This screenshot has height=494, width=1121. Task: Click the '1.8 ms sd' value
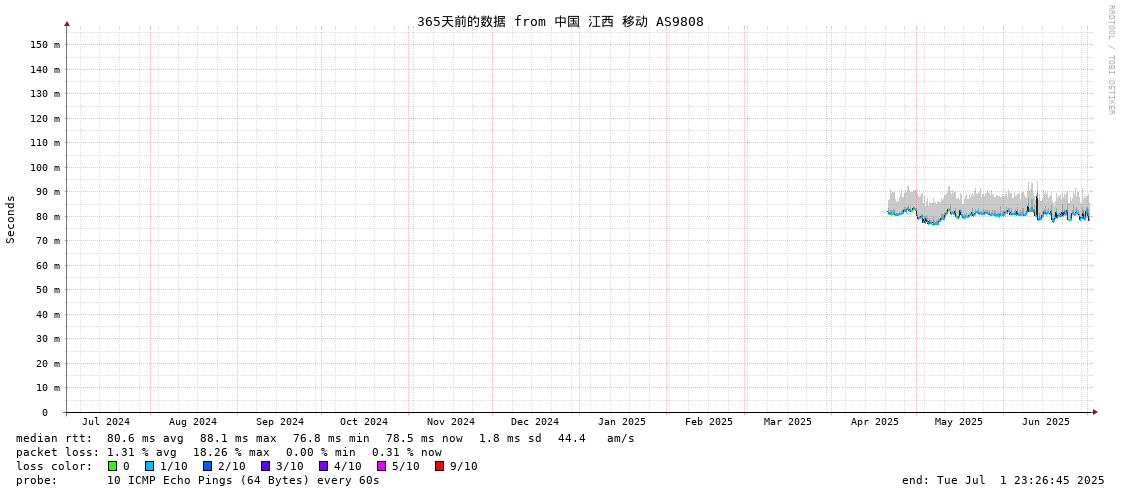510,438
